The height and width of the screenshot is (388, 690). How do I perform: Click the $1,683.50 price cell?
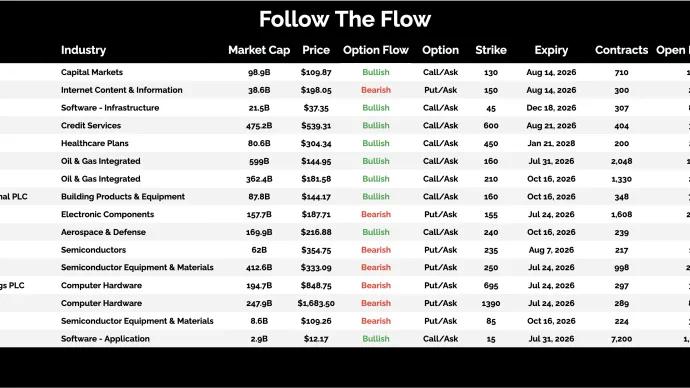tap(316, 303)
